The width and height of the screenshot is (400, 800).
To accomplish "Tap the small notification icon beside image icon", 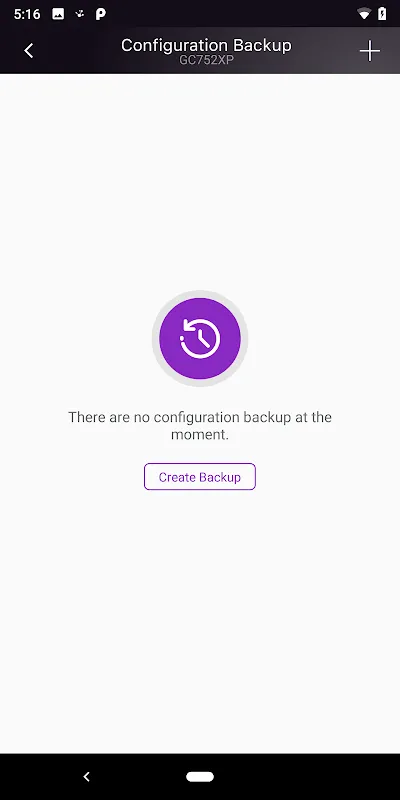I will click(80, 14).
